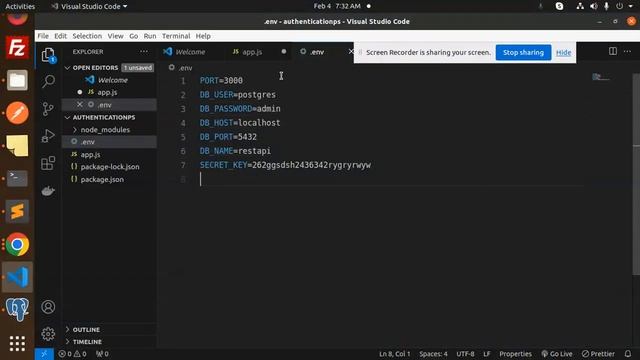Show Applications grid in dock
This screenshot has height=360, width=640.
click(x=17, y=343)
